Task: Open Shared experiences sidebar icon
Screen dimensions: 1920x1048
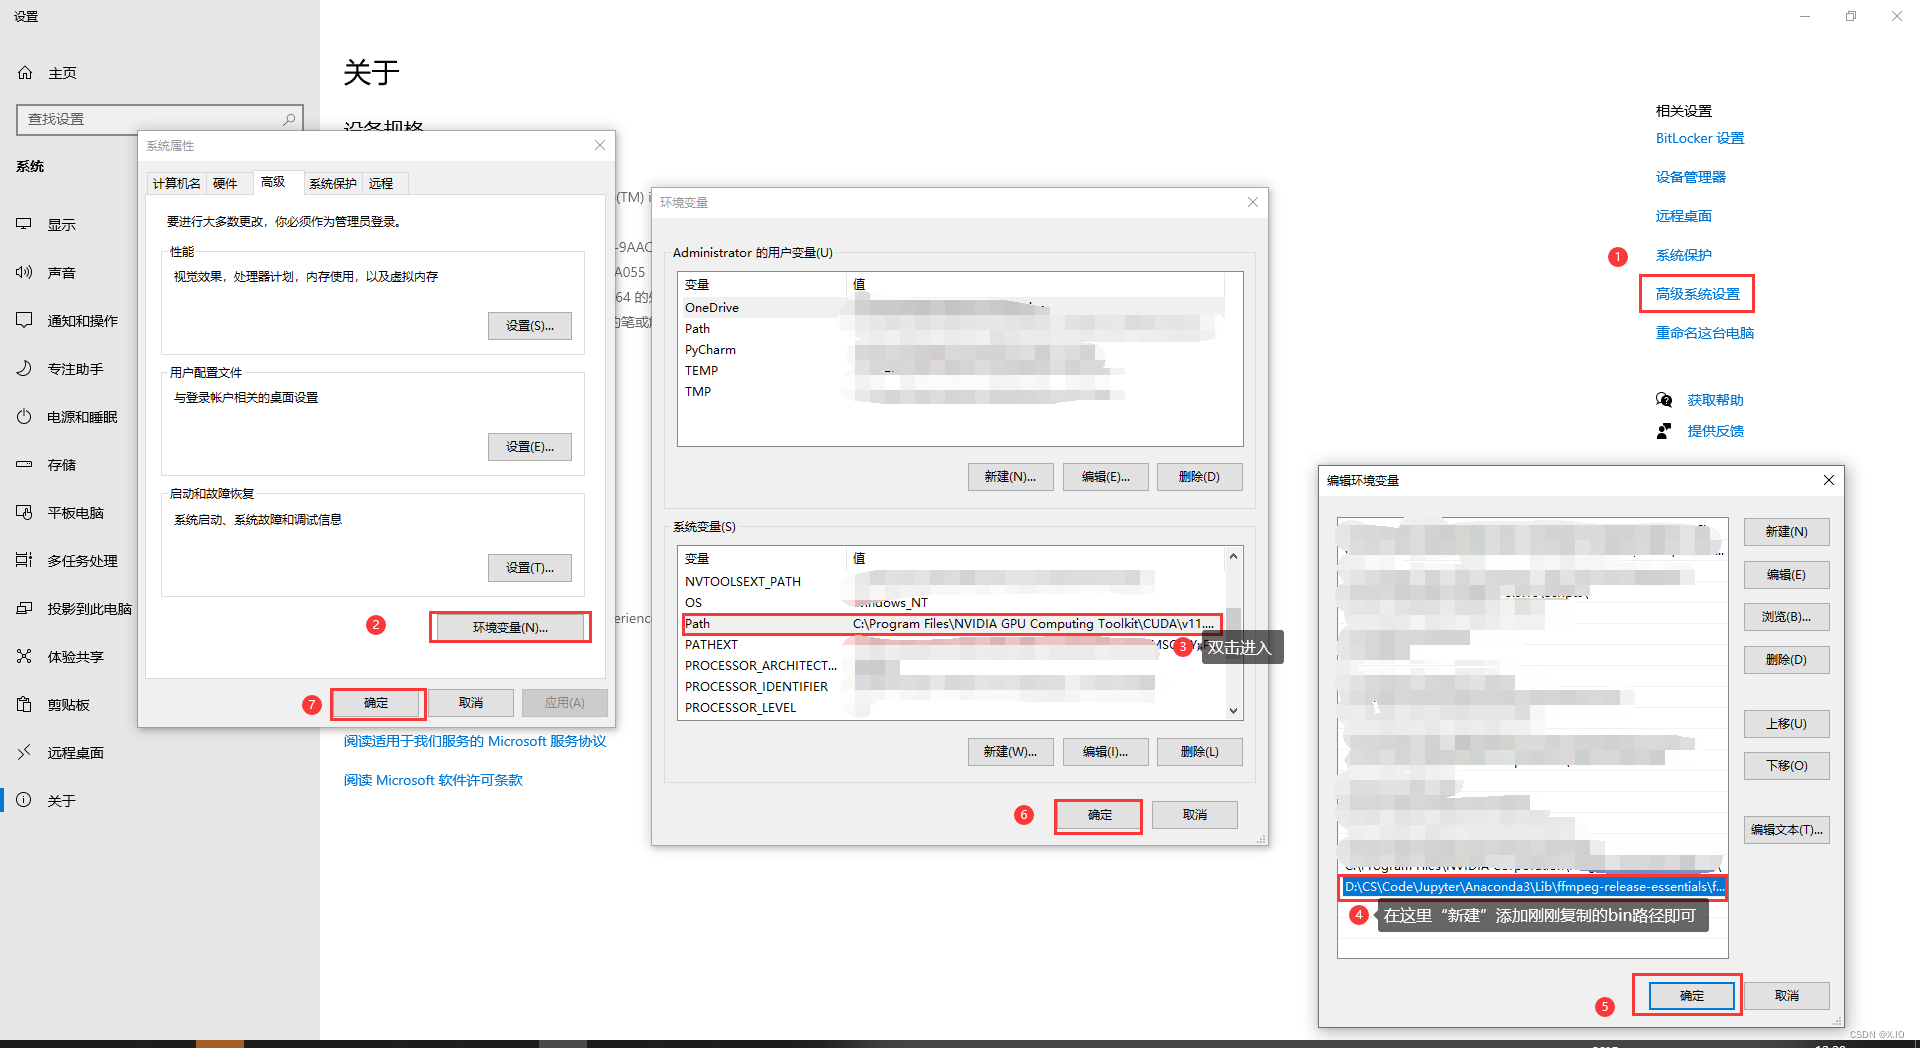Action: (x=24, y=657)
